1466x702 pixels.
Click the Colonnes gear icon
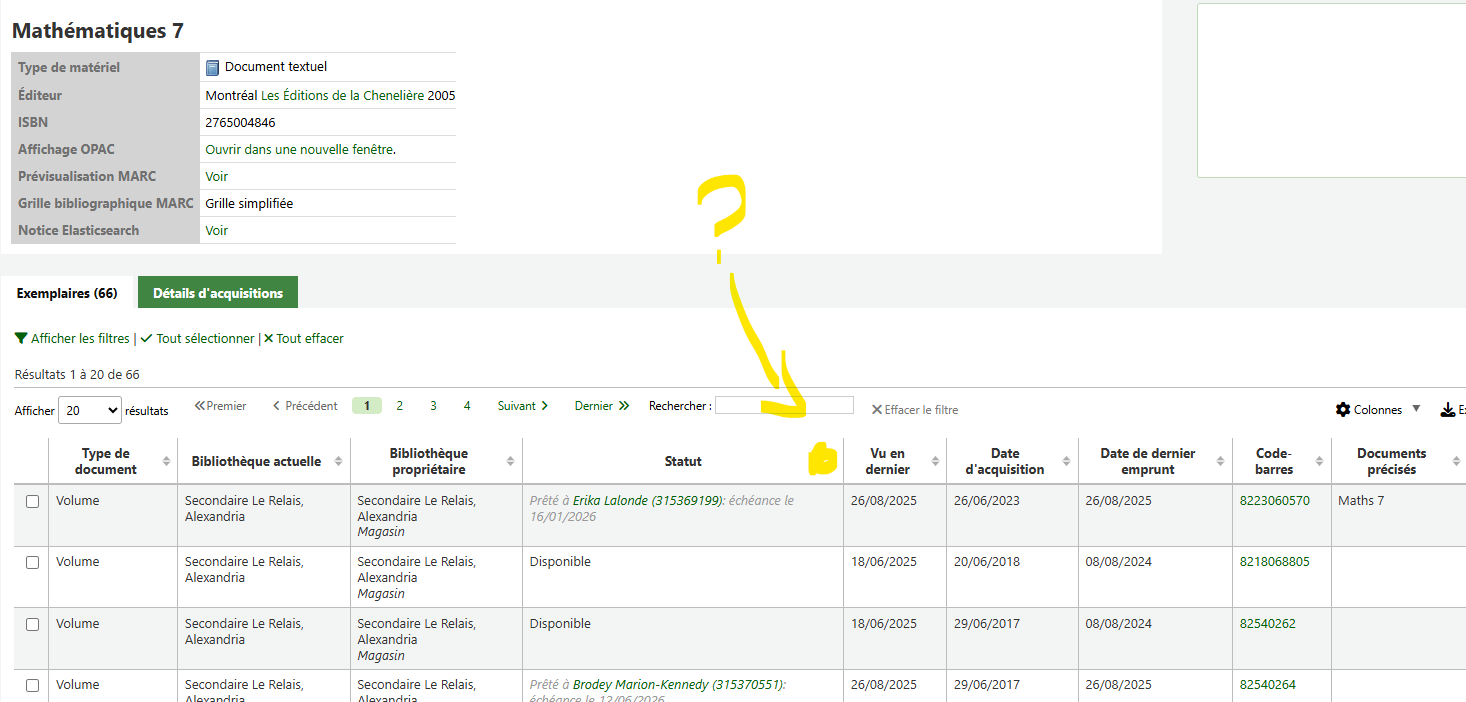[x=1343, y=410]
